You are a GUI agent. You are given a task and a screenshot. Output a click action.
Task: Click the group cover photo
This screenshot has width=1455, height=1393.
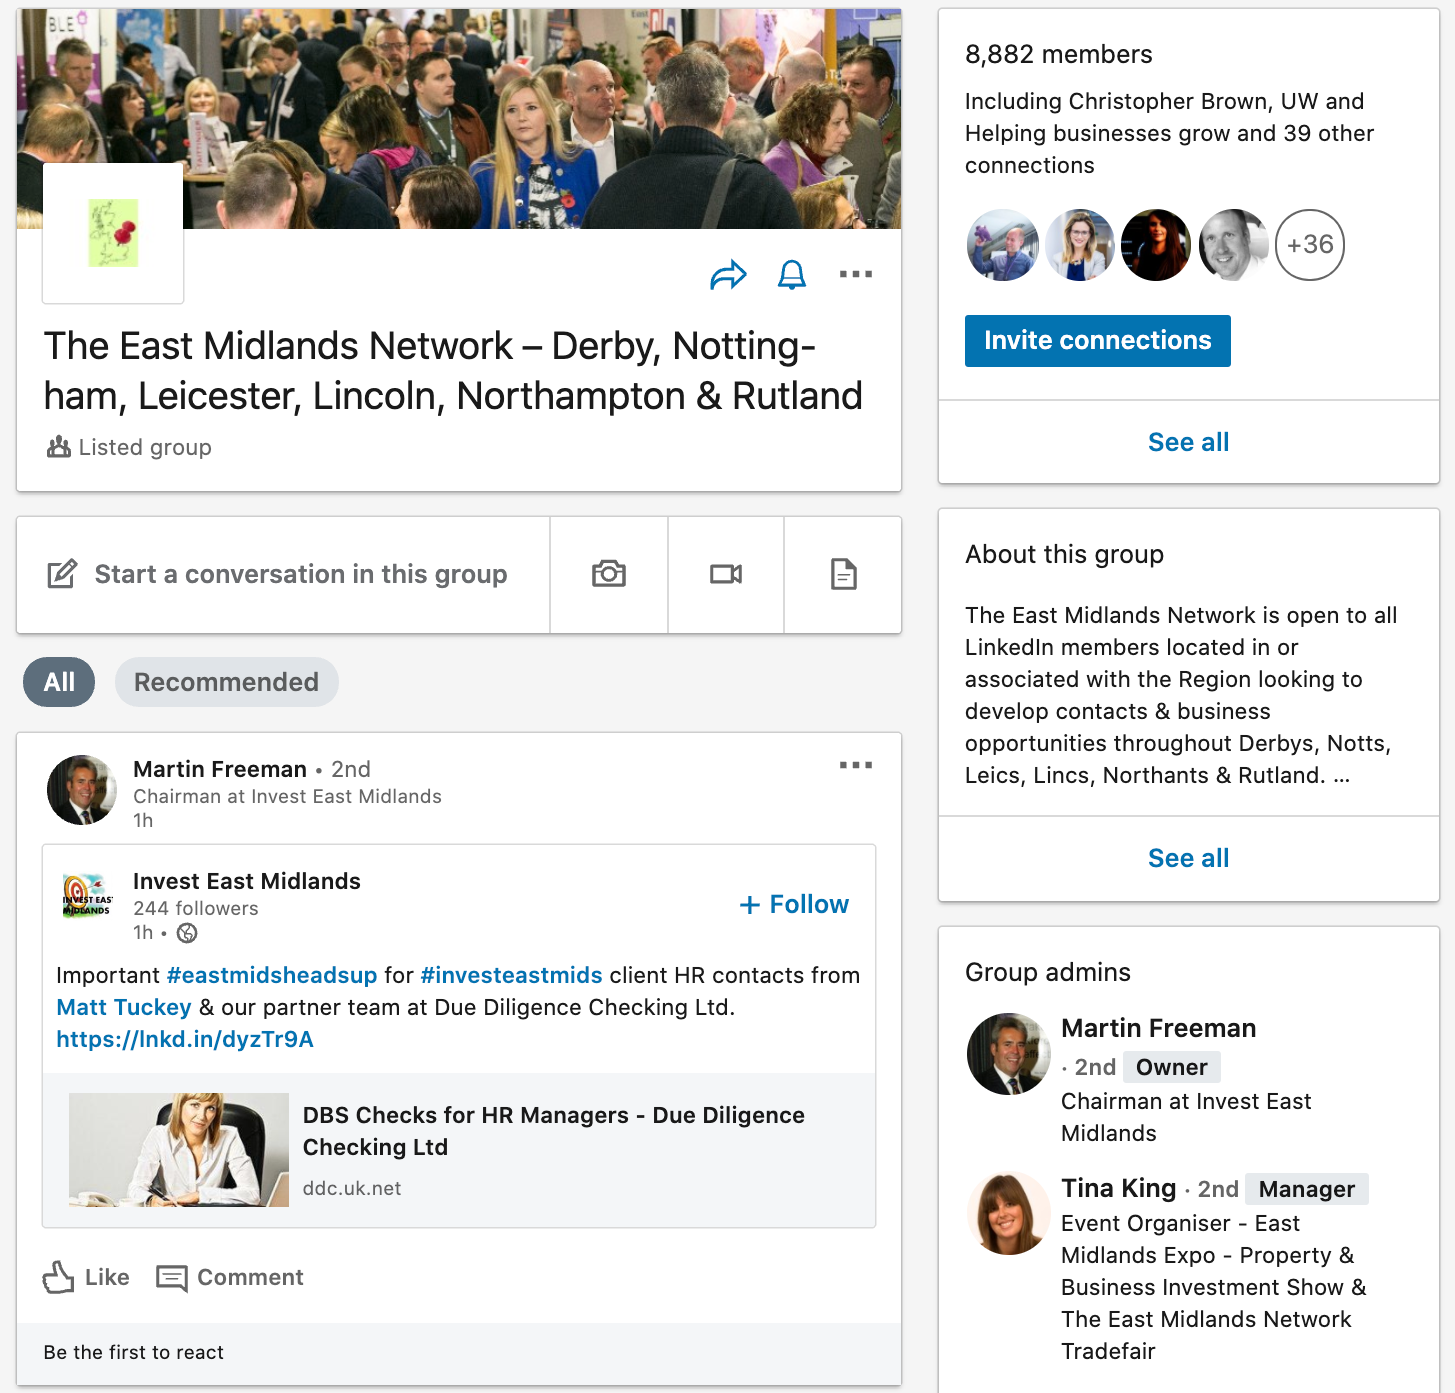click(x=459, y=118)
